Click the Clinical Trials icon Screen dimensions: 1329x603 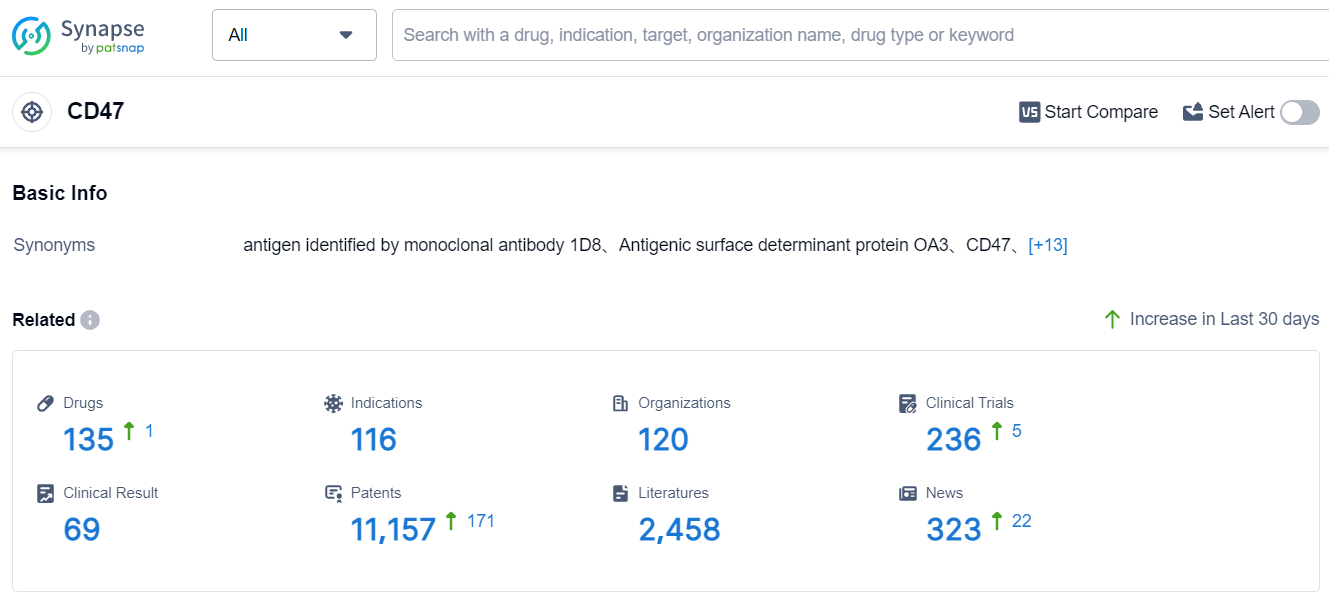pyautogui.click(x=908, y=404)
